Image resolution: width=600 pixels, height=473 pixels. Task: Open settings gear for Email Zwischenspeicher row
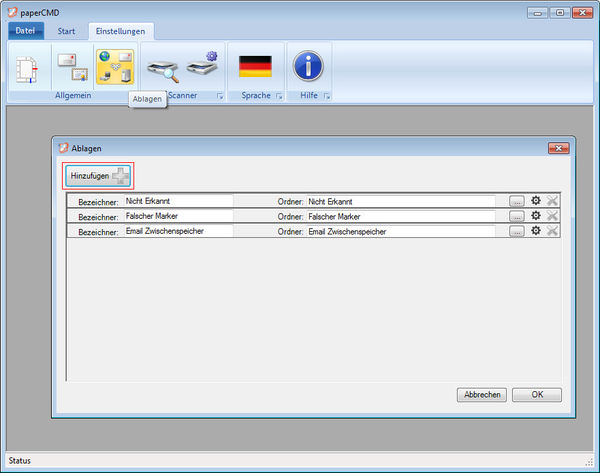536,230
